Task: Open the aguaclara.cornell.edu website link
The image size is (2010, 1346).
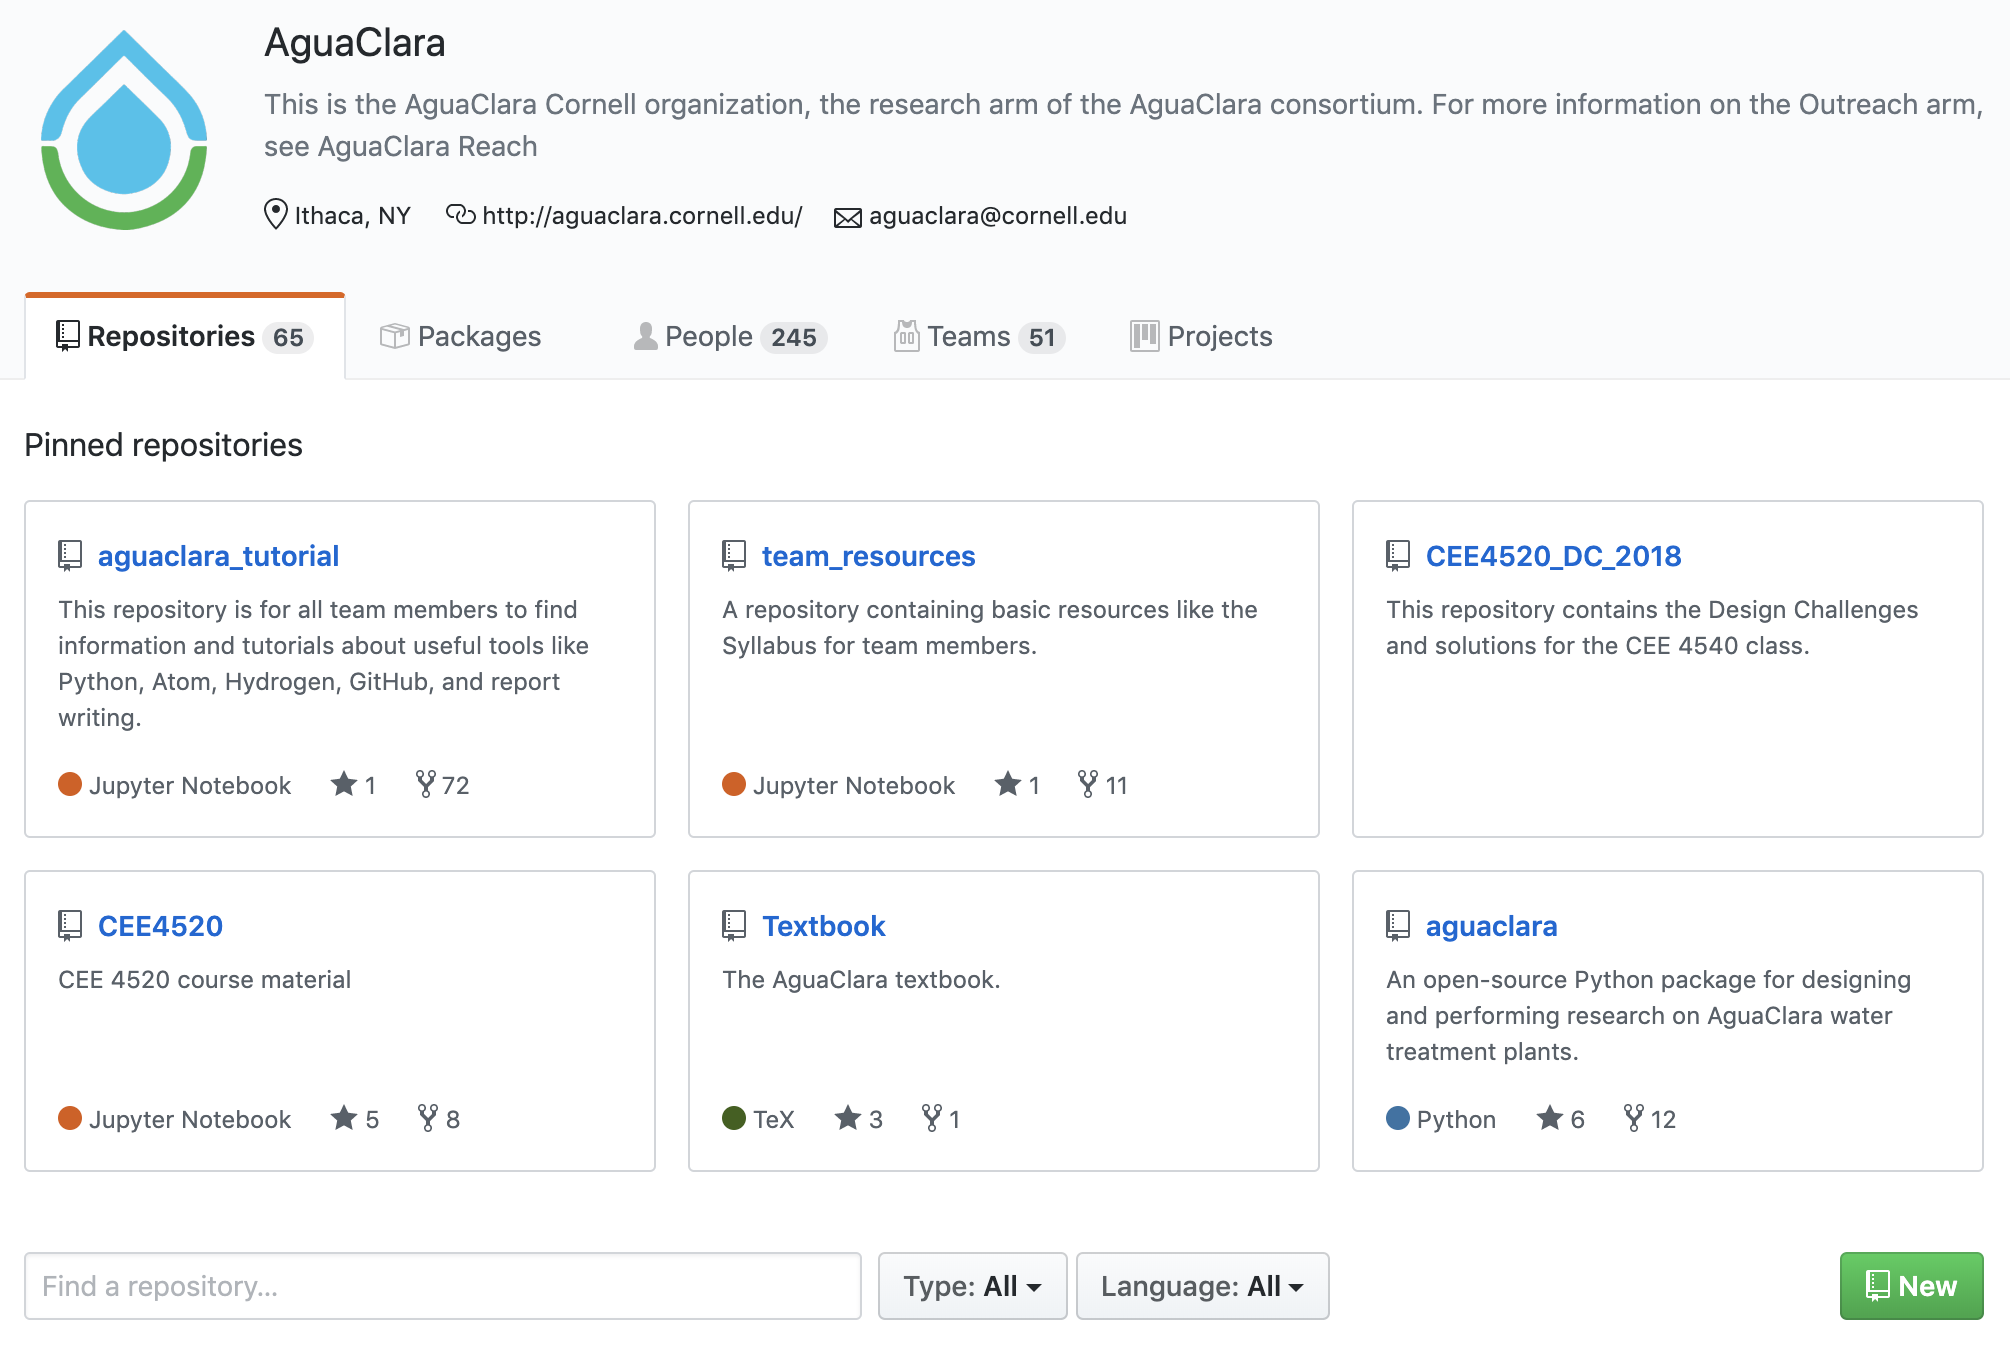Action: pos(642,215)
